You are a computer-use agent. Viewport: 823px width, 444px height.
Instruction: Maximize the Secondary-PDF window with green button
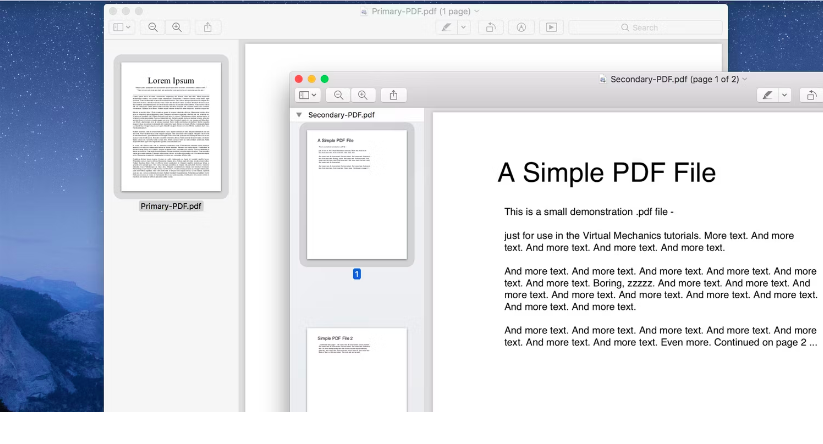pos(325,79)
